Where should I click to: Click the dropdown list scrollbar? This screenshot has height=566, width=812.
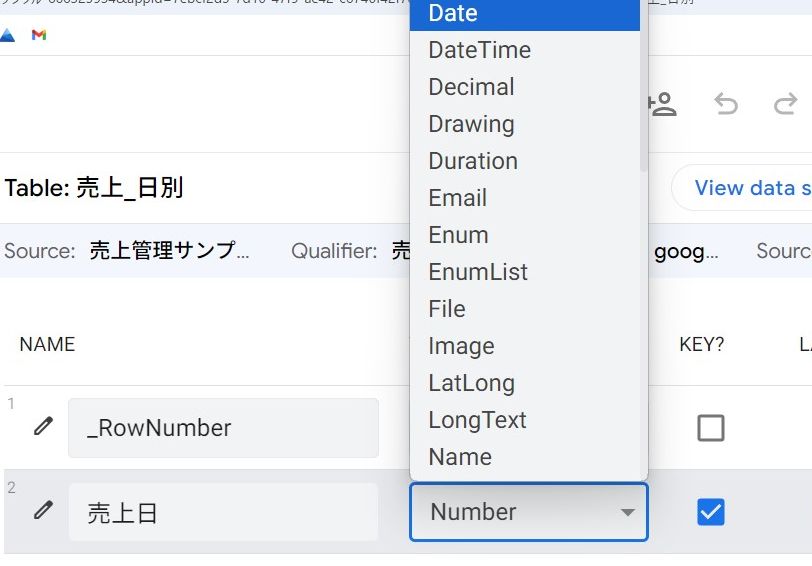pos(643,100)
